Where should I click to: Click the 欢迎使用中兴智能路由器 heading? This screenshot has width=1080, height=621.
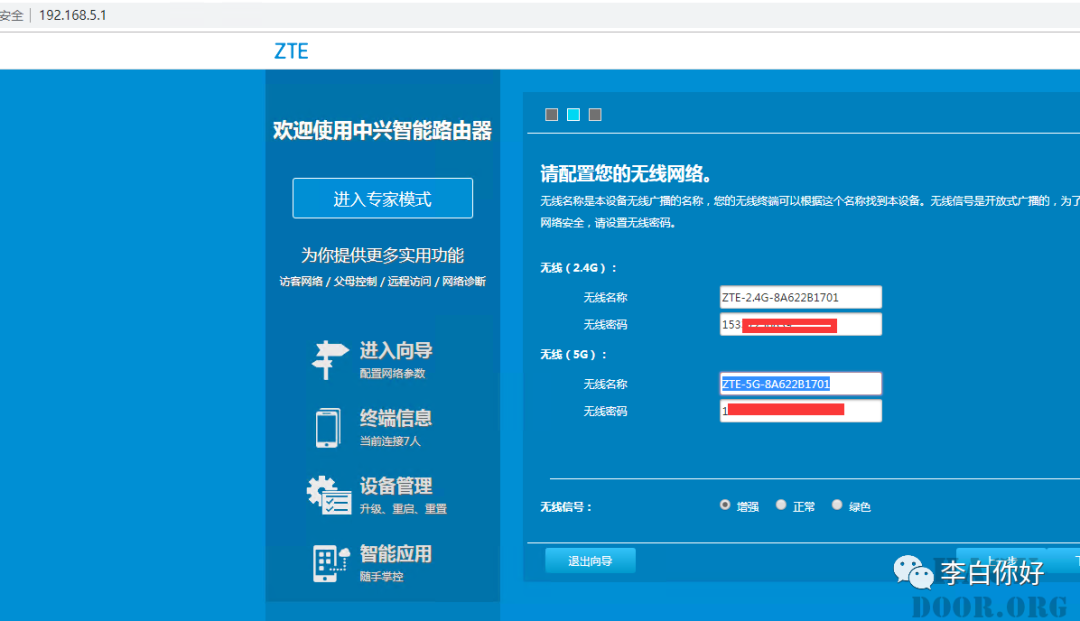point(382,130)
